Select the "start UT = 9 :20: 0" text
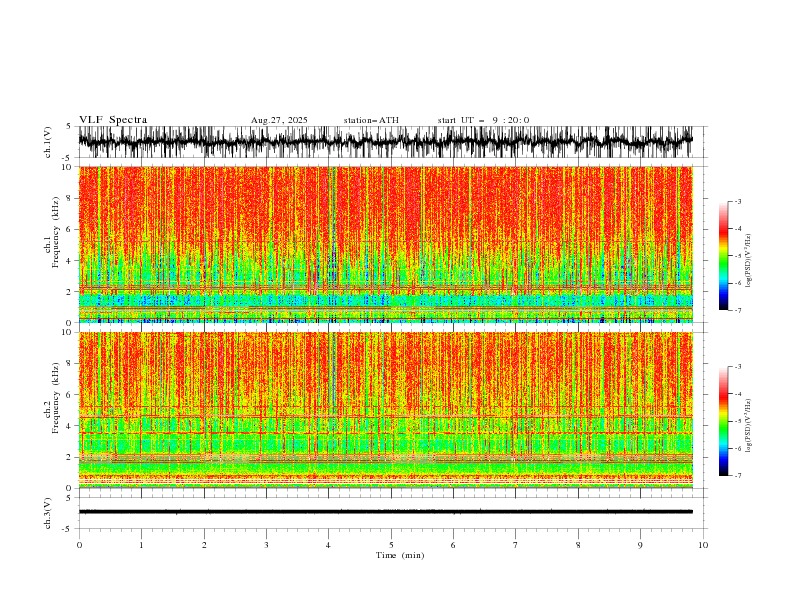Viewport: 792px width, 612px height. point(483,120)
